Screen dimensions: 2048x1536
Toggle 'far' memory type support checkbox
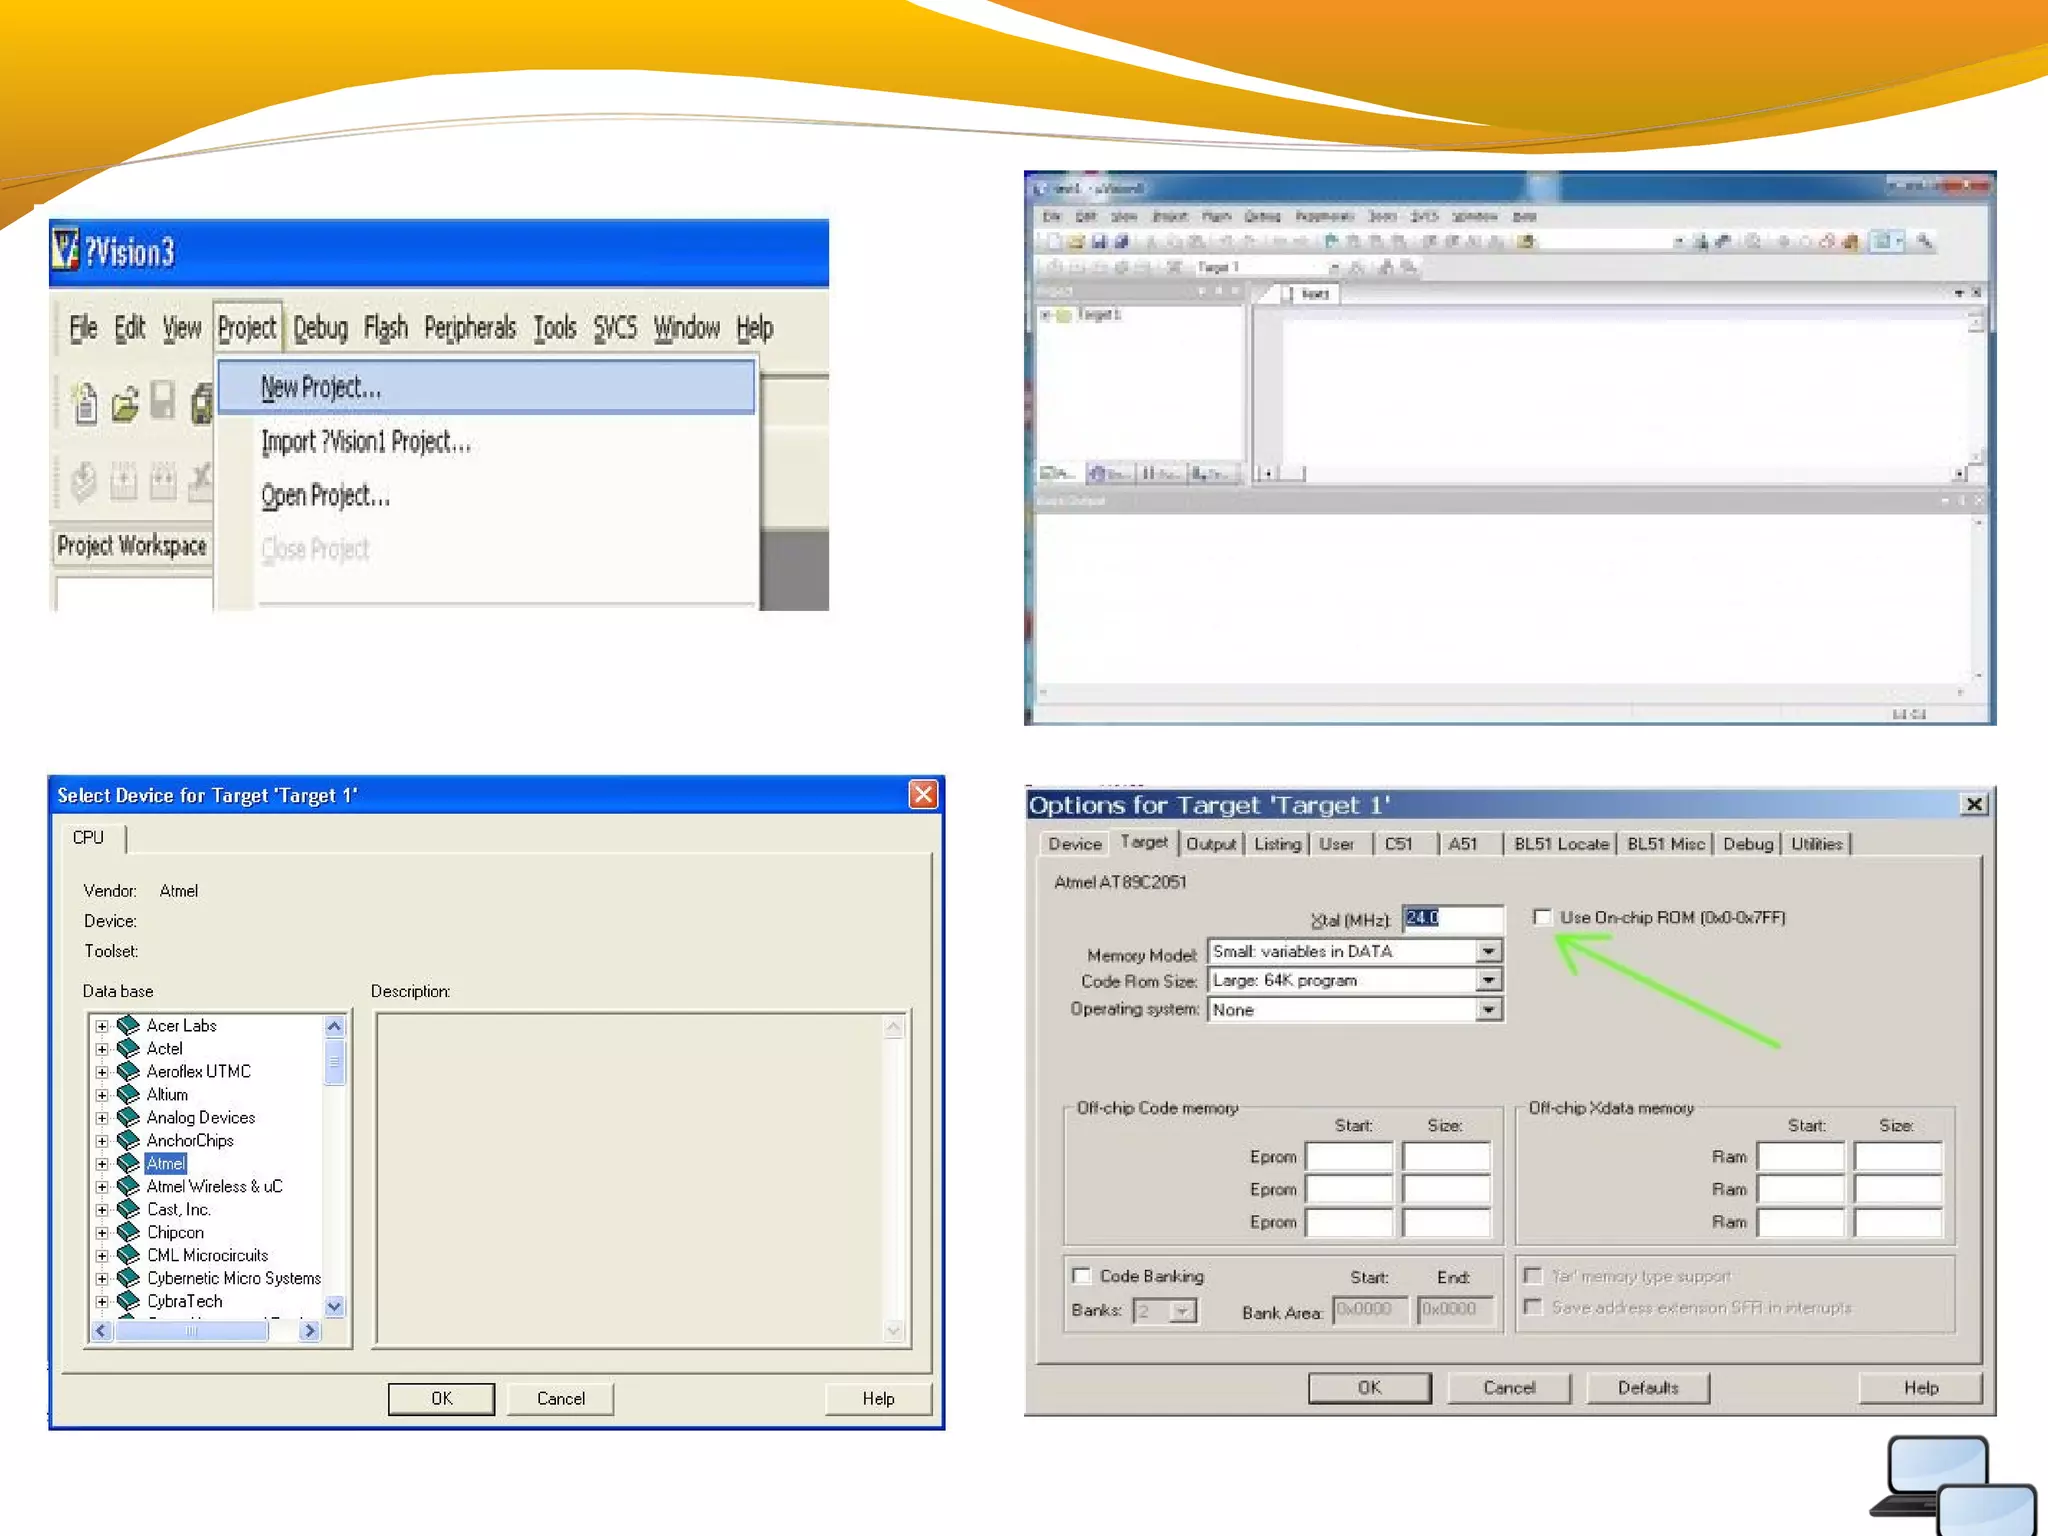tap(1532, 1275)
